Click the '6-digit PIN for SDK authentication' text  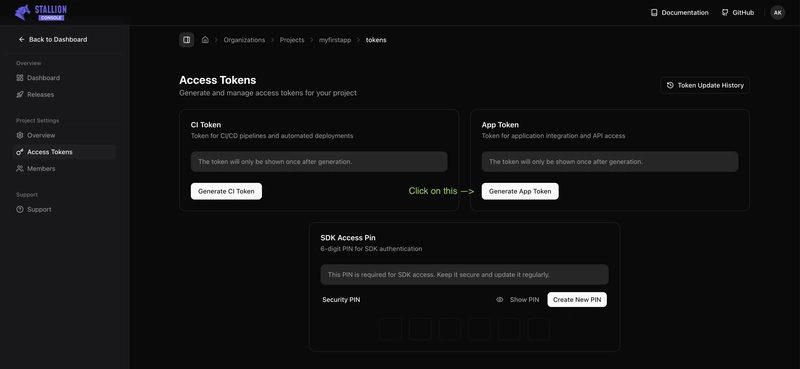(x=371, y=249)
